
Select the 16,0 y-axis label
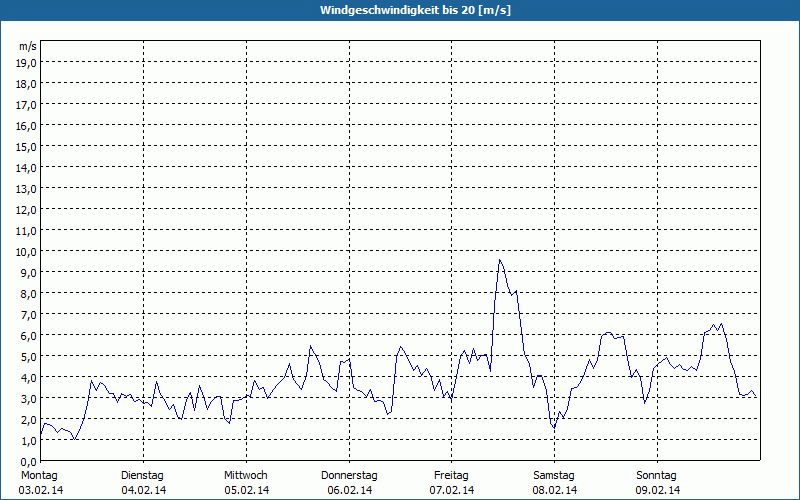point(27,126)
